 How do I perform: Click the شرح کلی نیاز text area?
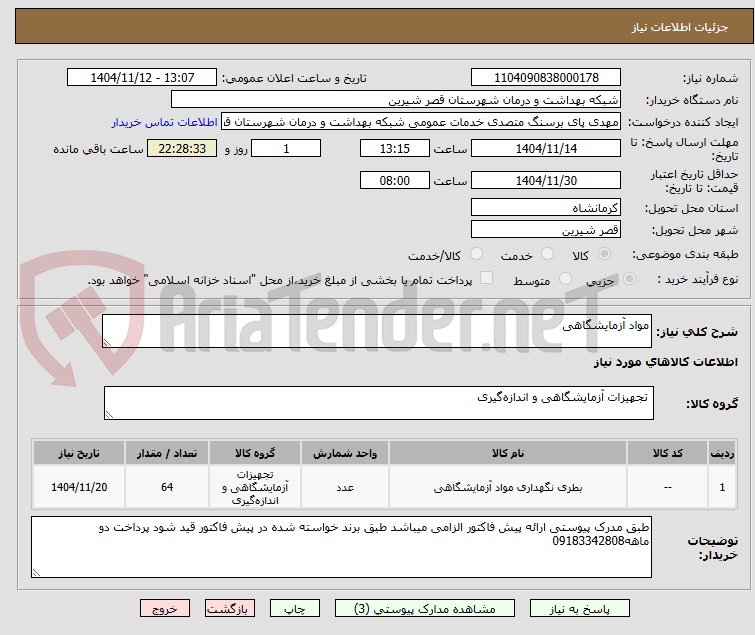tap(377, 331)
